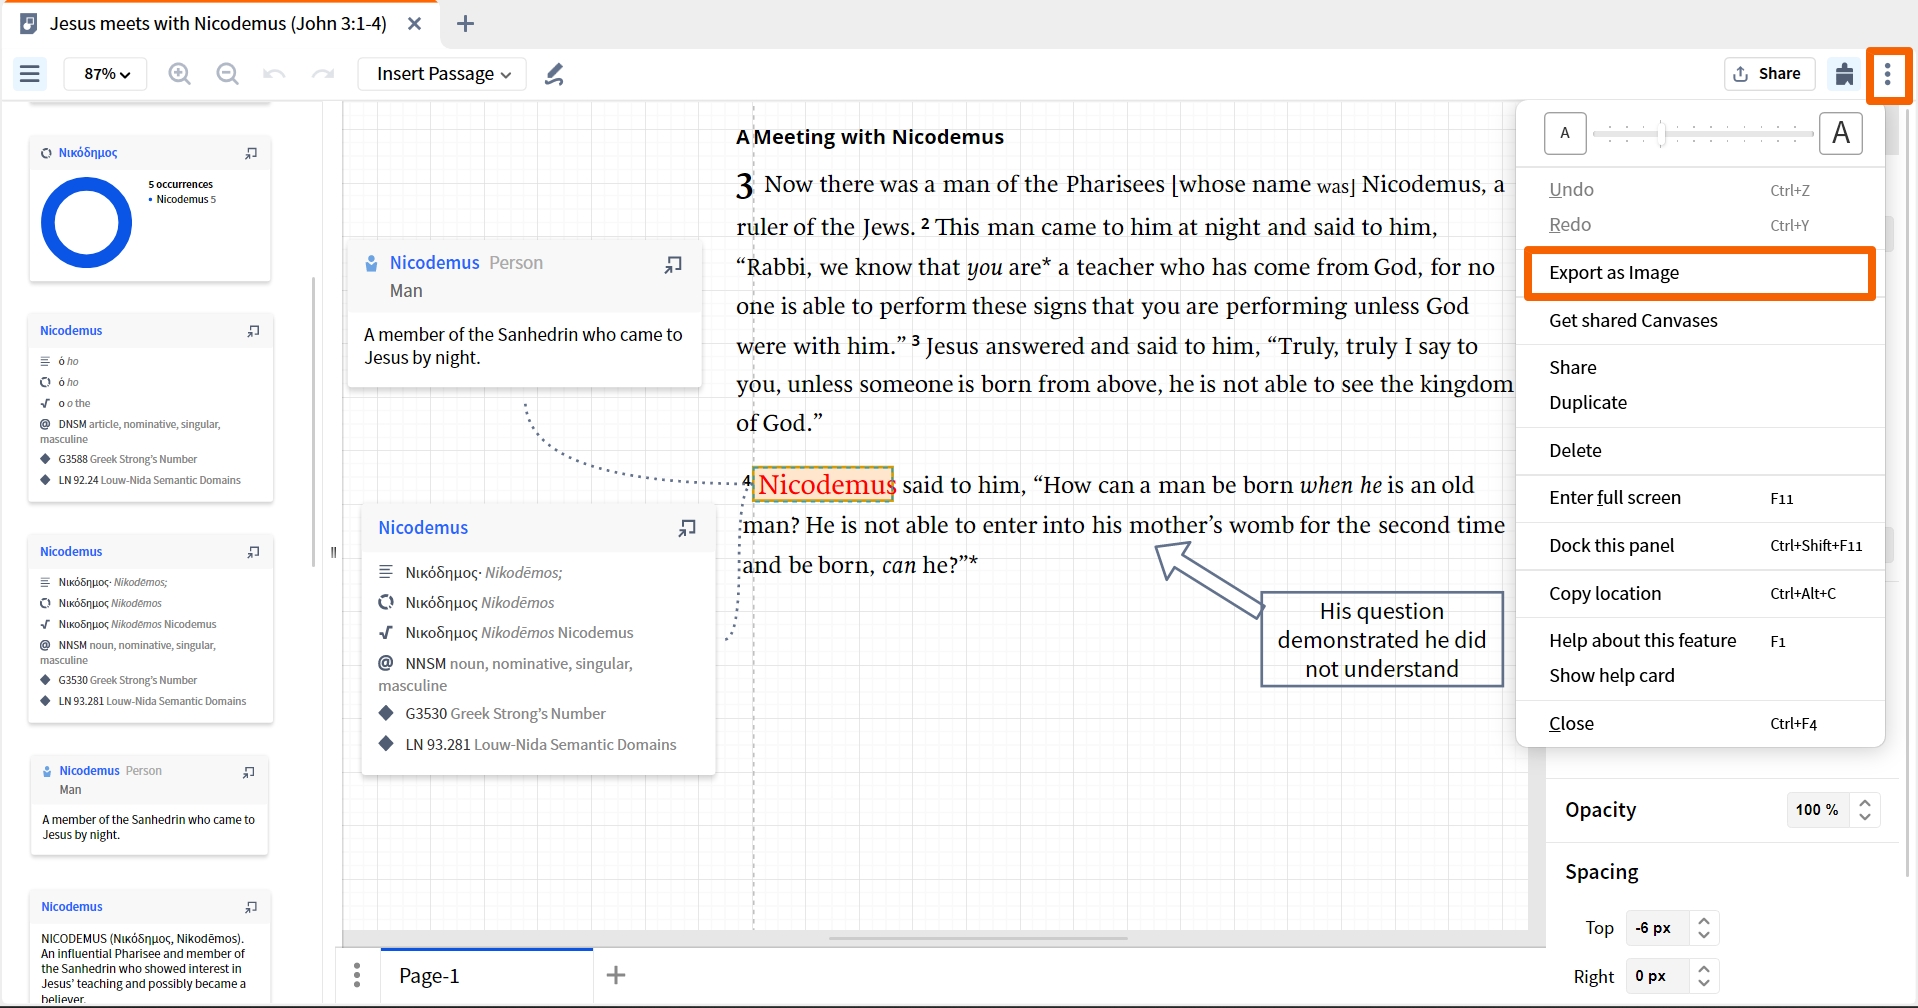
Task: Click LN 92.24 Louw-Nida entry in sidebar
Action: 149,481
